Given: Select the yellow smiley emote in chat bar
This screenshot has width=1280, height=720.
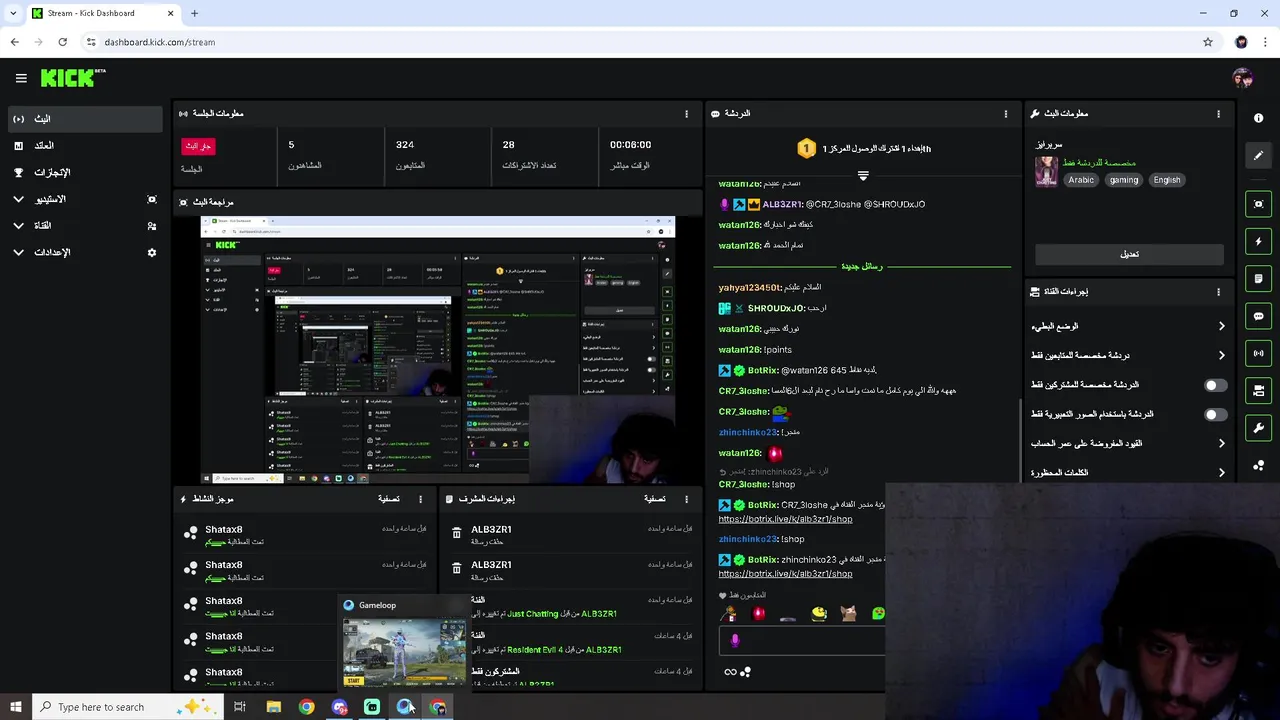Looking at the screenshot, I should pos(819,613).
